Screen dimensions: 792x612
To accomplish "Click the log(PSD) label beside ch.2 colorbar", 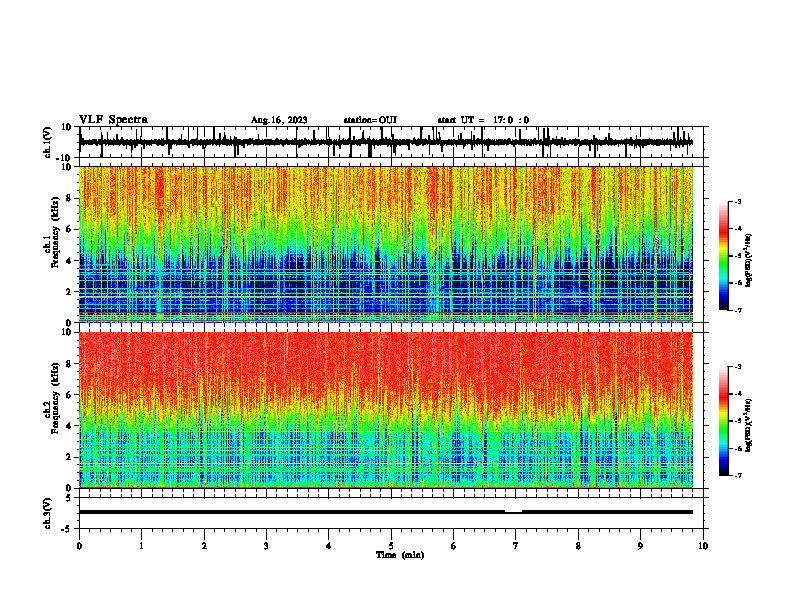I will 749,426.
